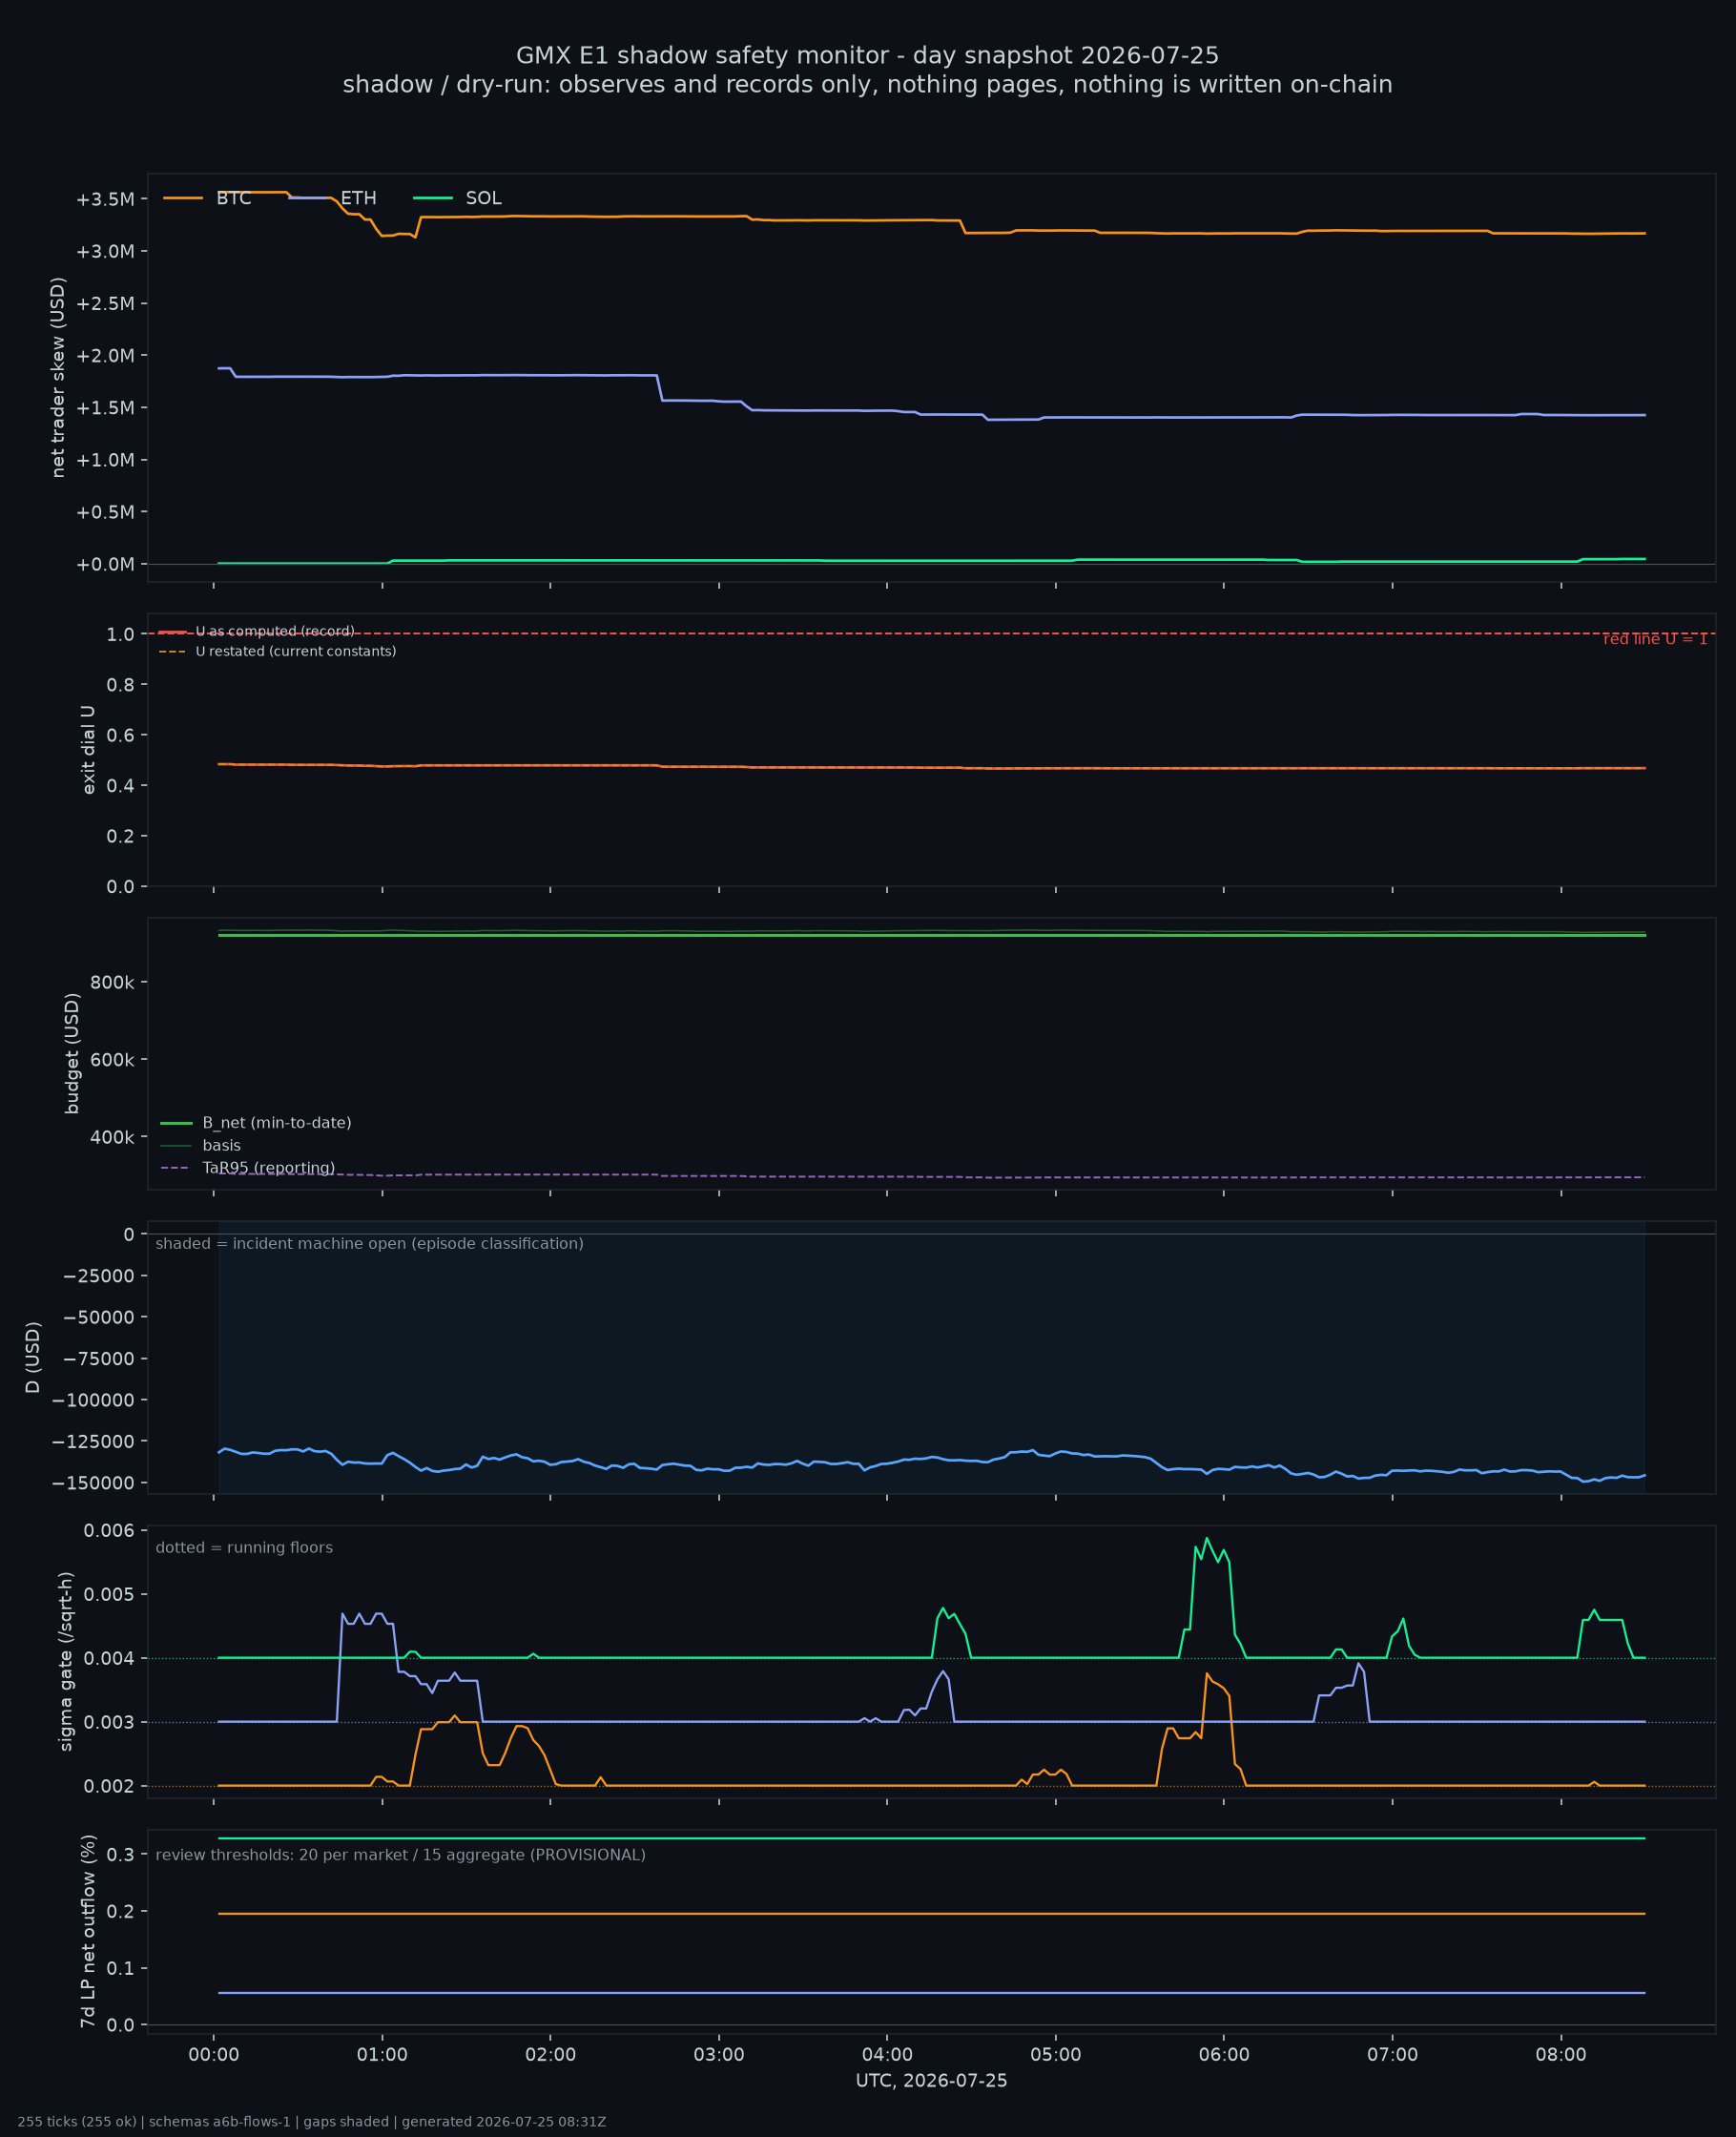Click the 00:00 x-axis tick label
The height and width of the screenshot is (2137, 1736).
point(213,2055)
